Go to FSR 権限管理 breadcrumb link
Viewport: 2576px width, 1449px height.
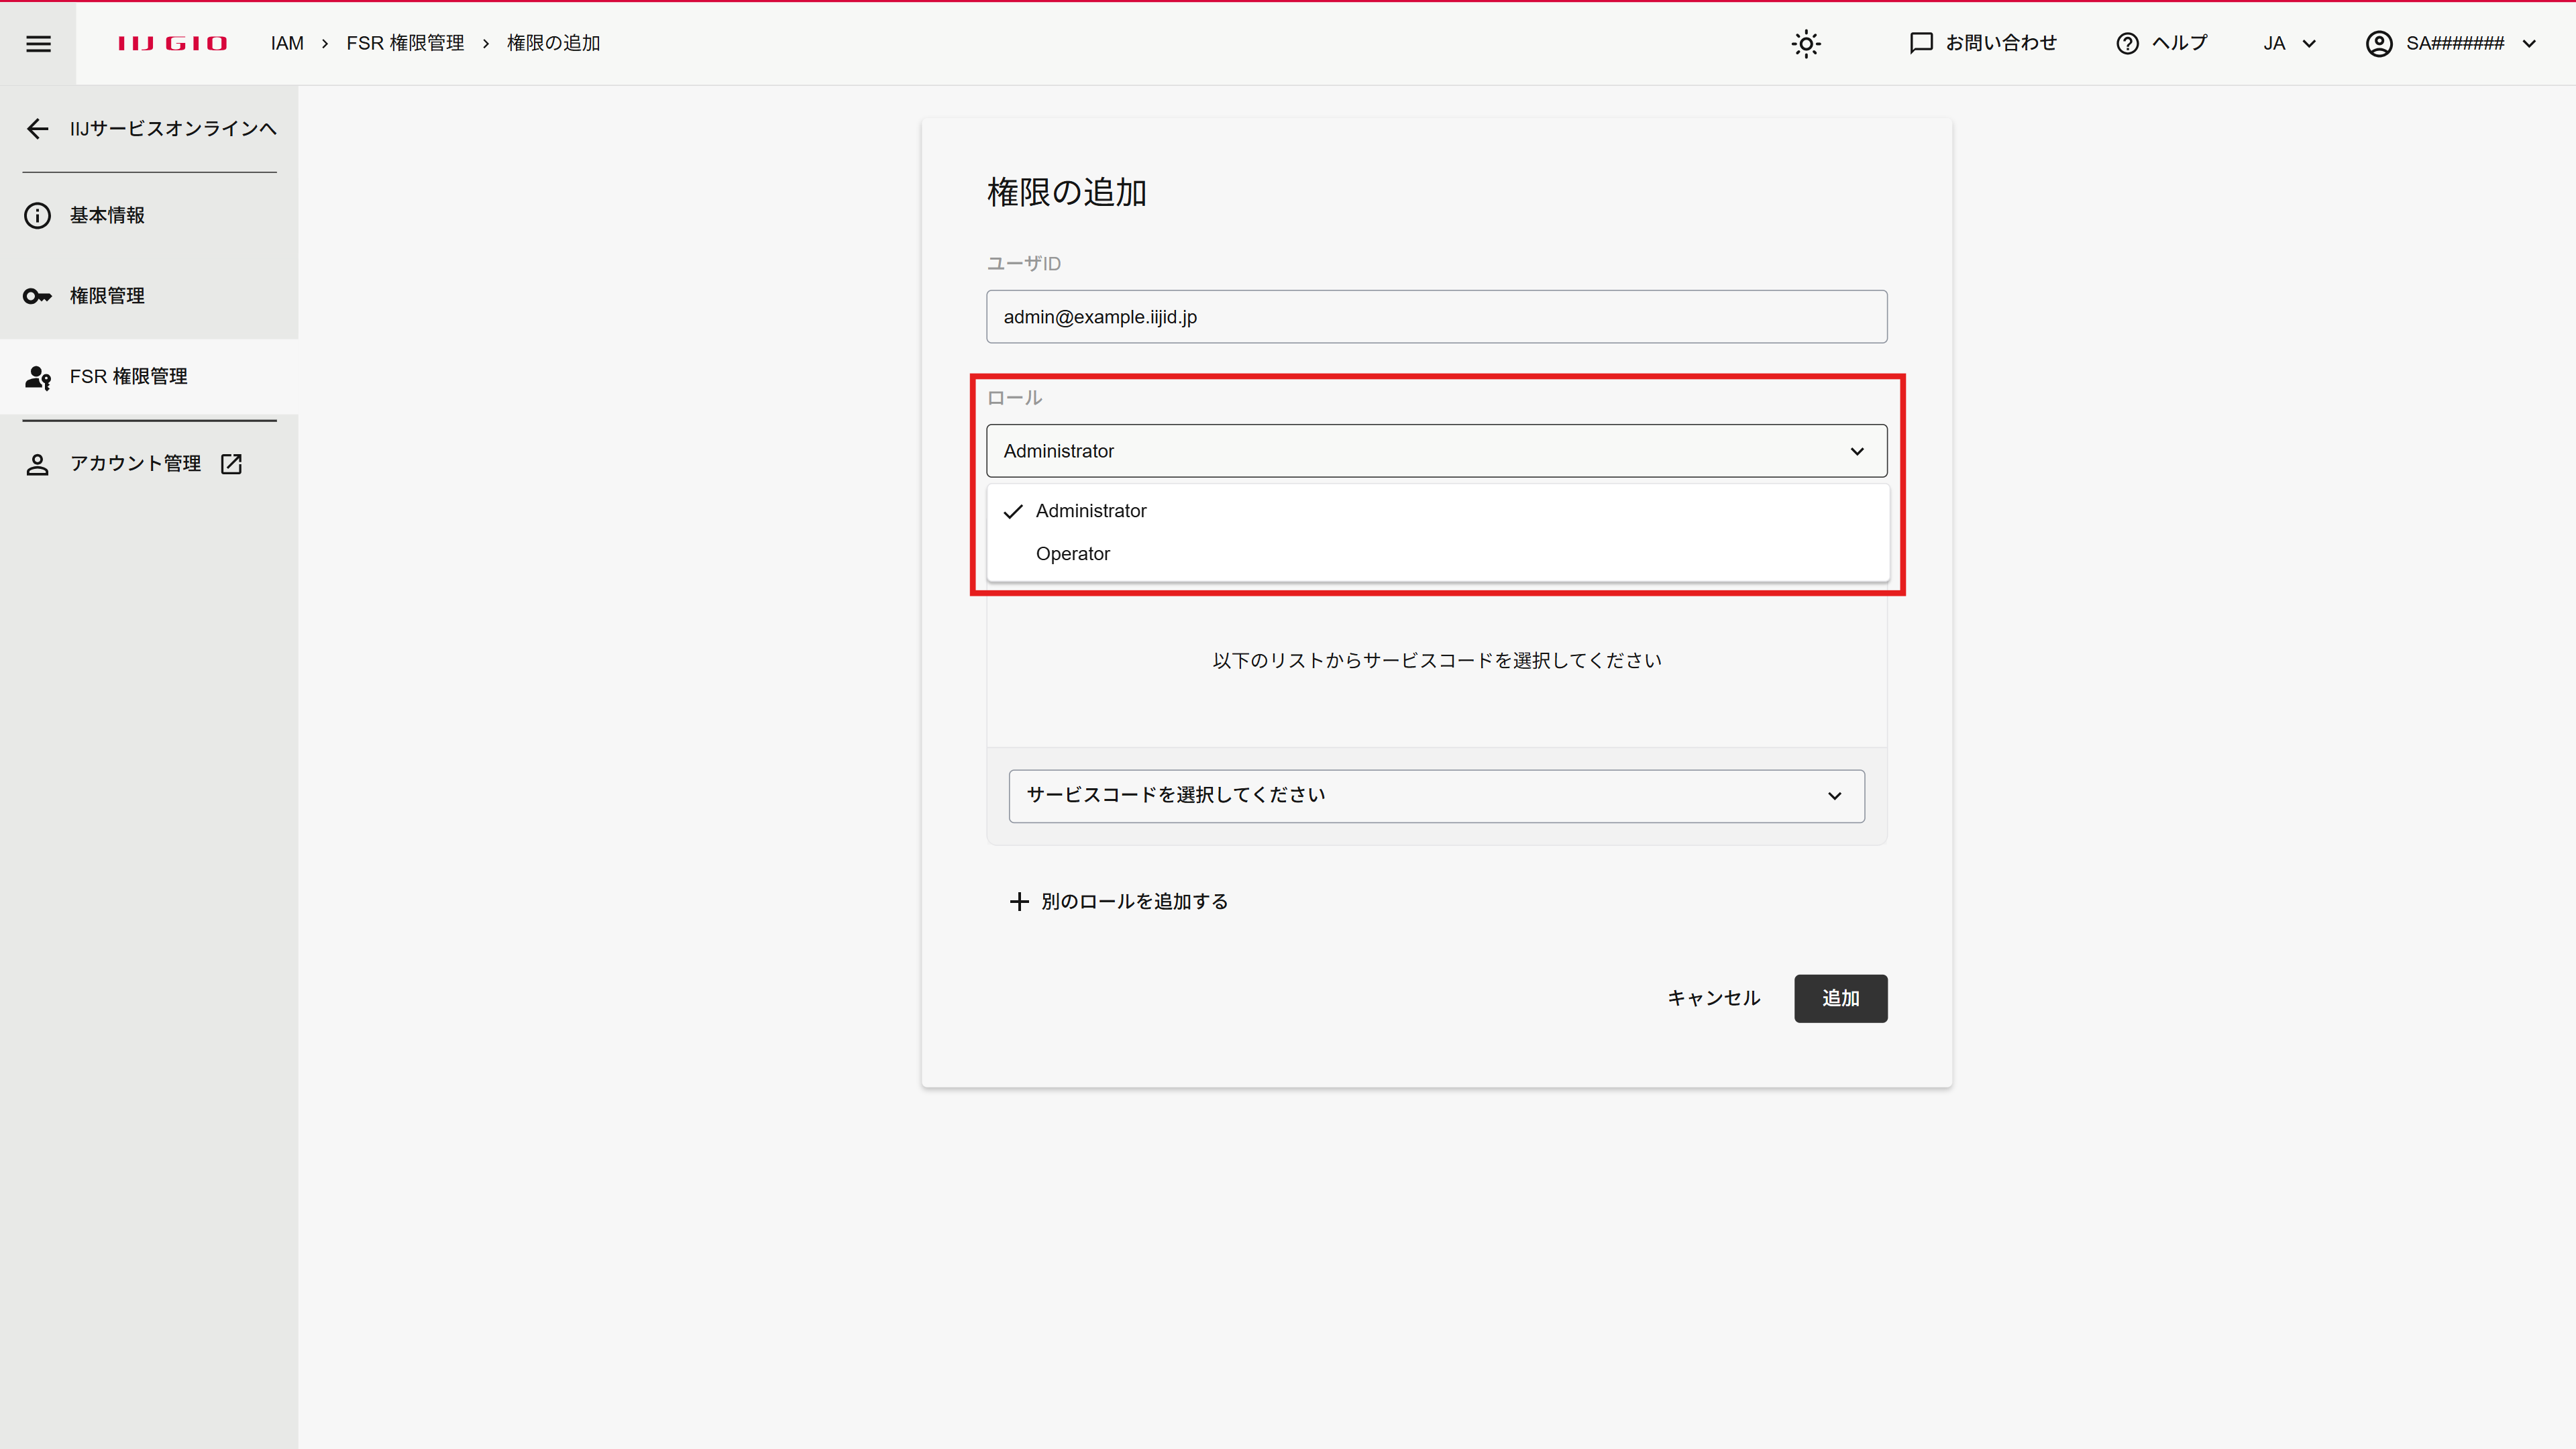(x=405, y=43)
